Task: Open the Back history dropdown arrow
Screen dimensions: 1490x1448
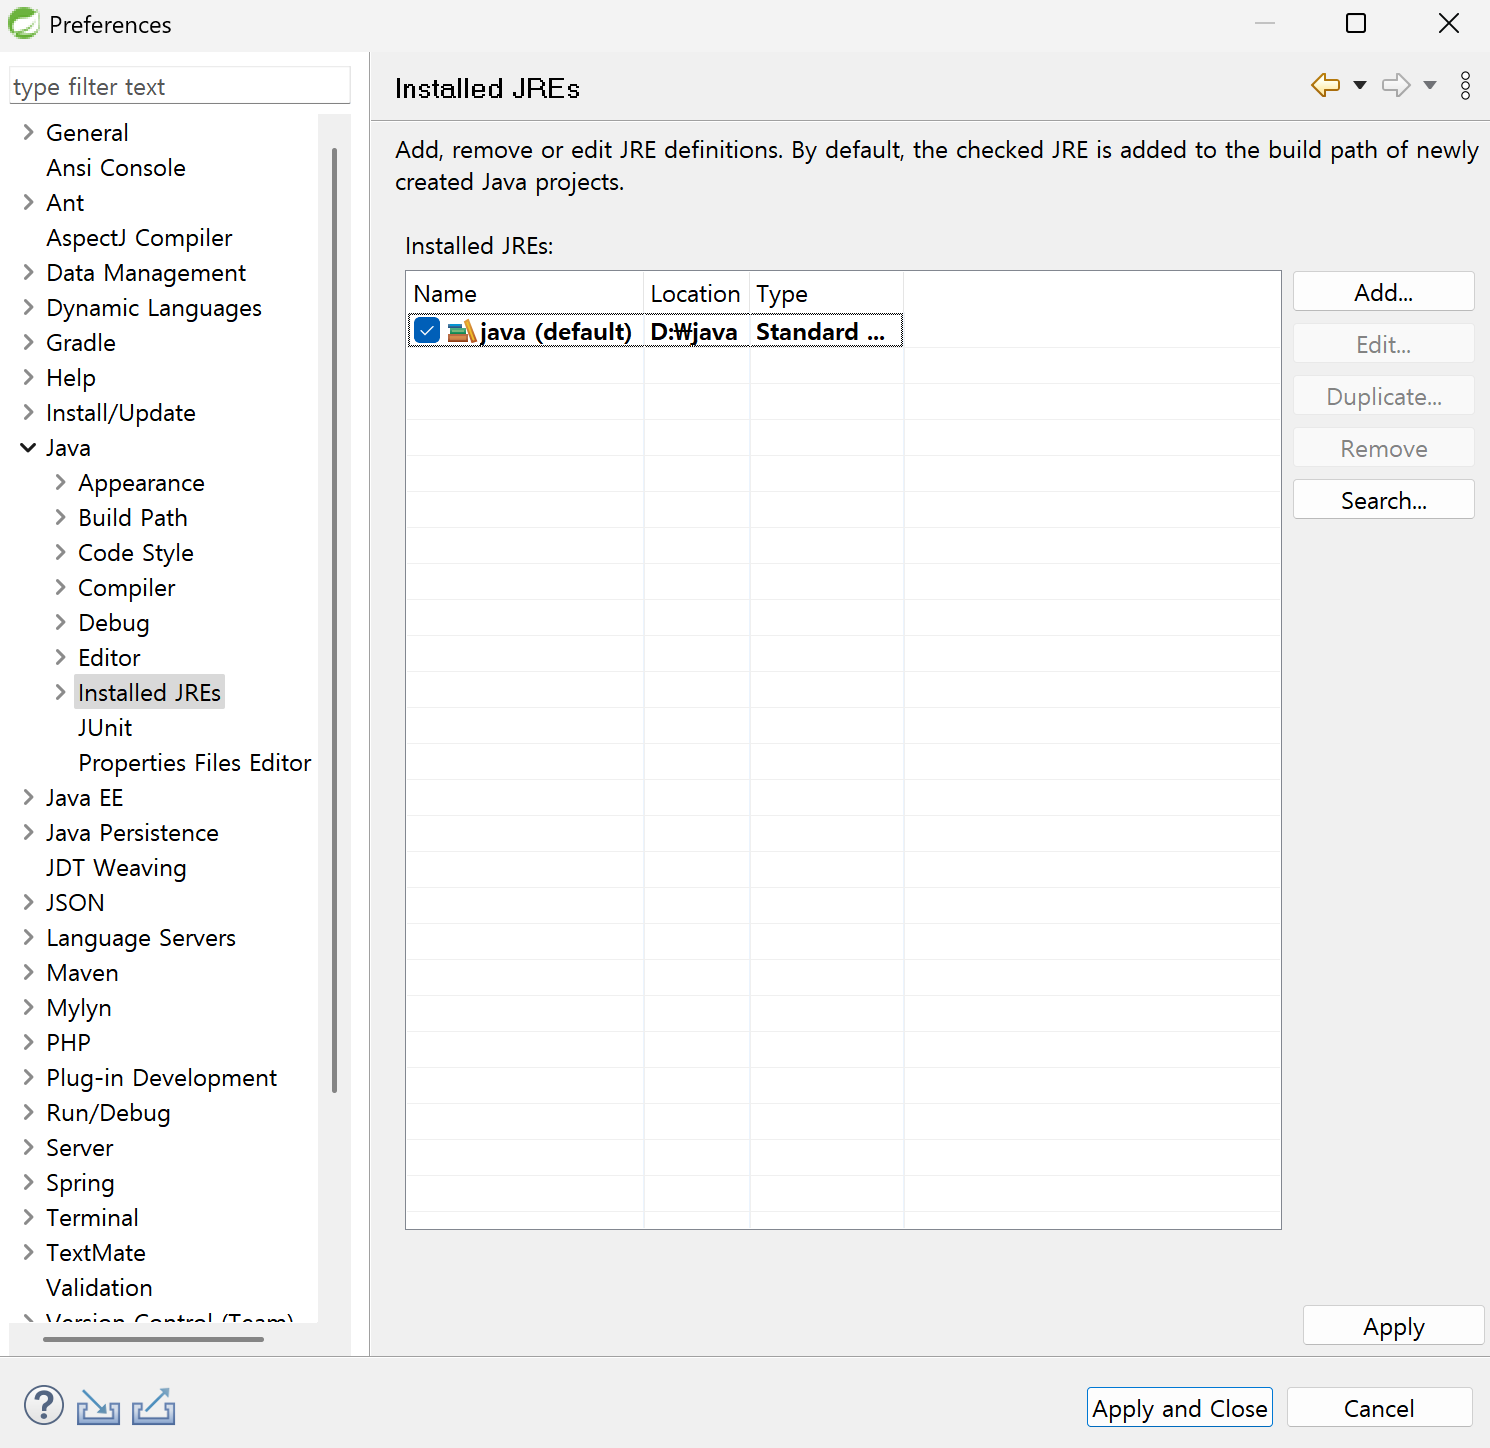Action: click(x=1360, y=85)
